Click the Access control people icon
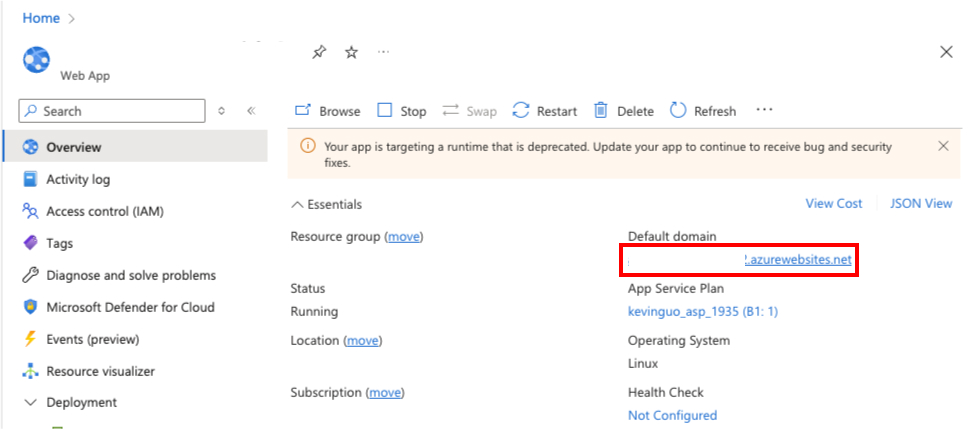This screenshot has width=978, height=429. 30,211
